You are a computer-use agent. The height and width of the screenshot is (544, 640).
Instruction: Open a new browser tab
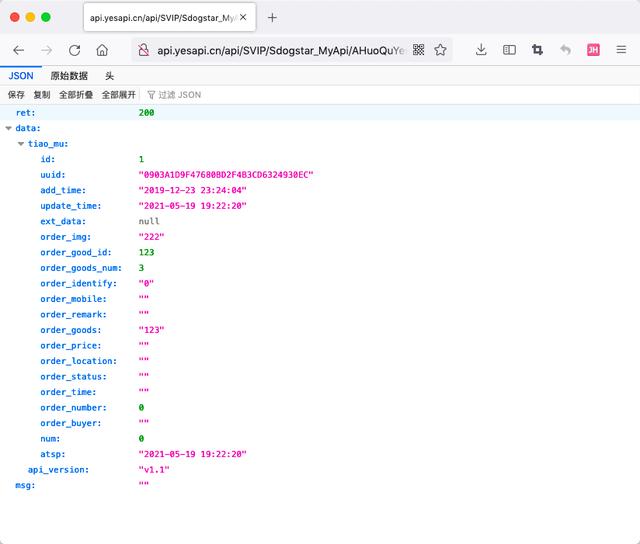(272, 18)
